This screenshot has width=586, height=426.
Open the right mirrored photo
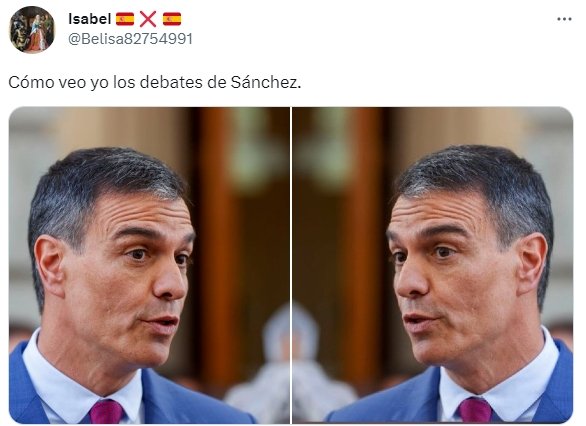(433, 265)
